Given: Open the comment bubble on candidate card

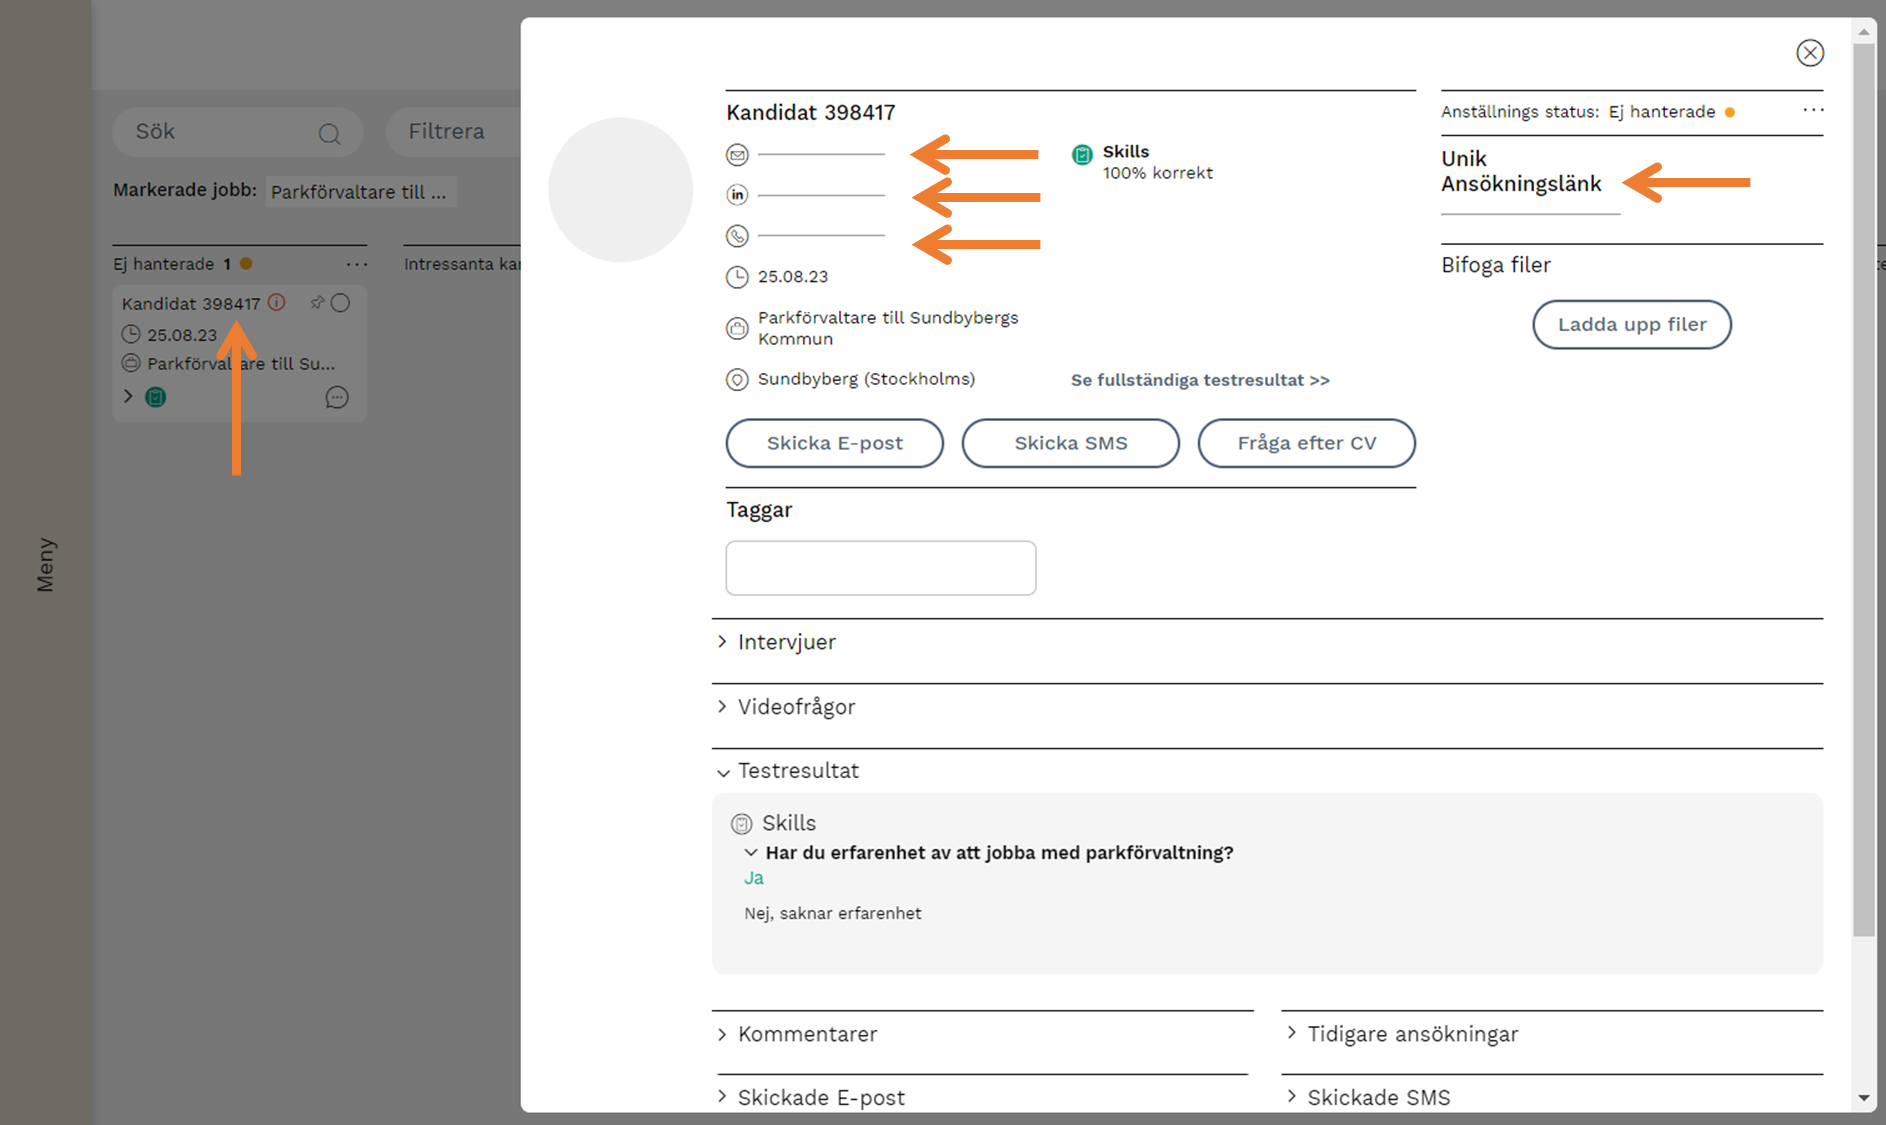Looking at the screenshot, I should click(x=337, y=398).
